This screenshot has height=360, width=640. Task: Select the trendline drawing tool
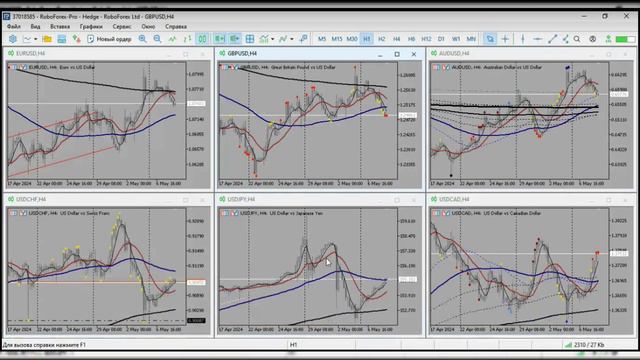[x=552, y=39]
